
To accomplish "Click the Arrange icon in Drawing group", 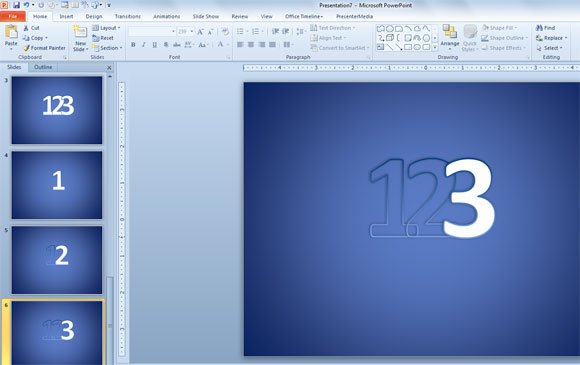I will tap(450, 32).
